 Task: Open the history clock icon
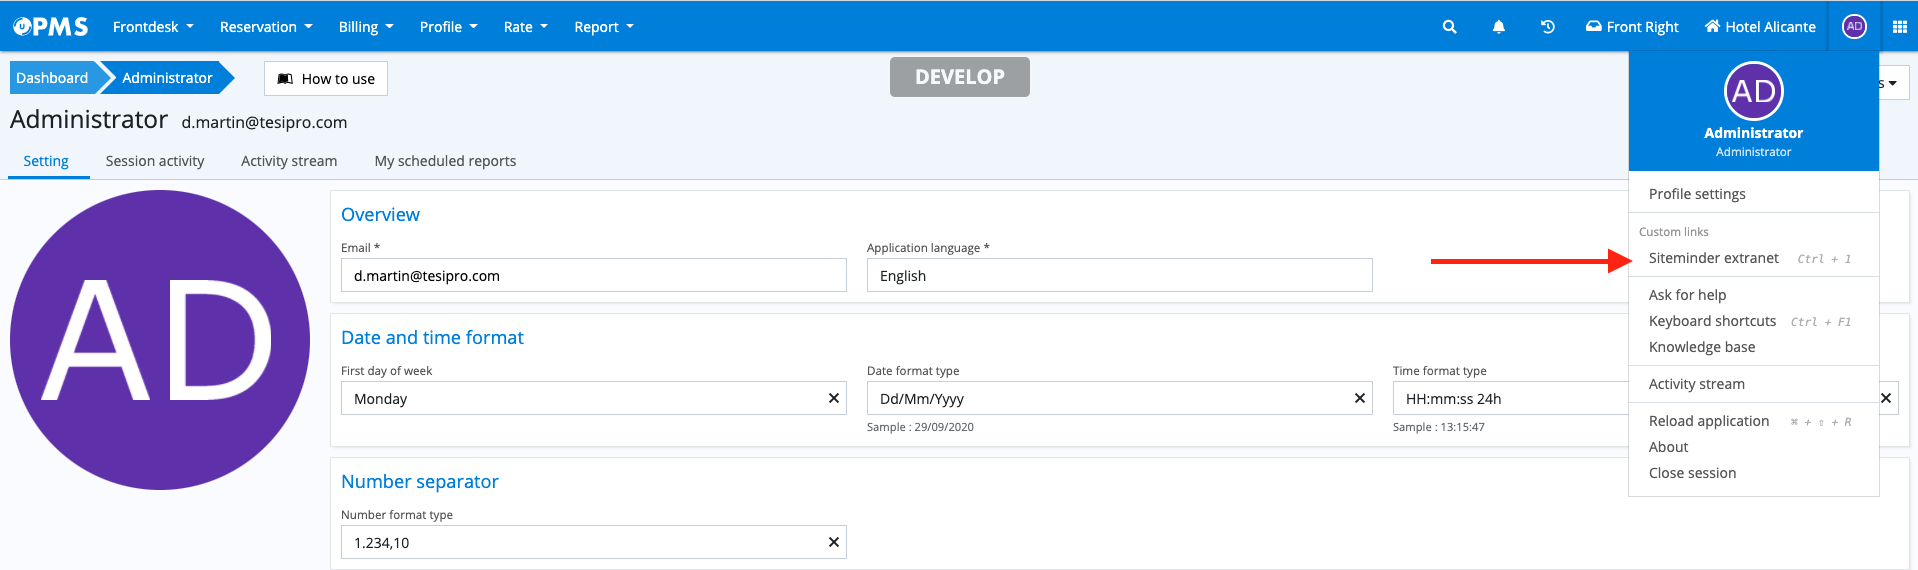pos(1547,27)
